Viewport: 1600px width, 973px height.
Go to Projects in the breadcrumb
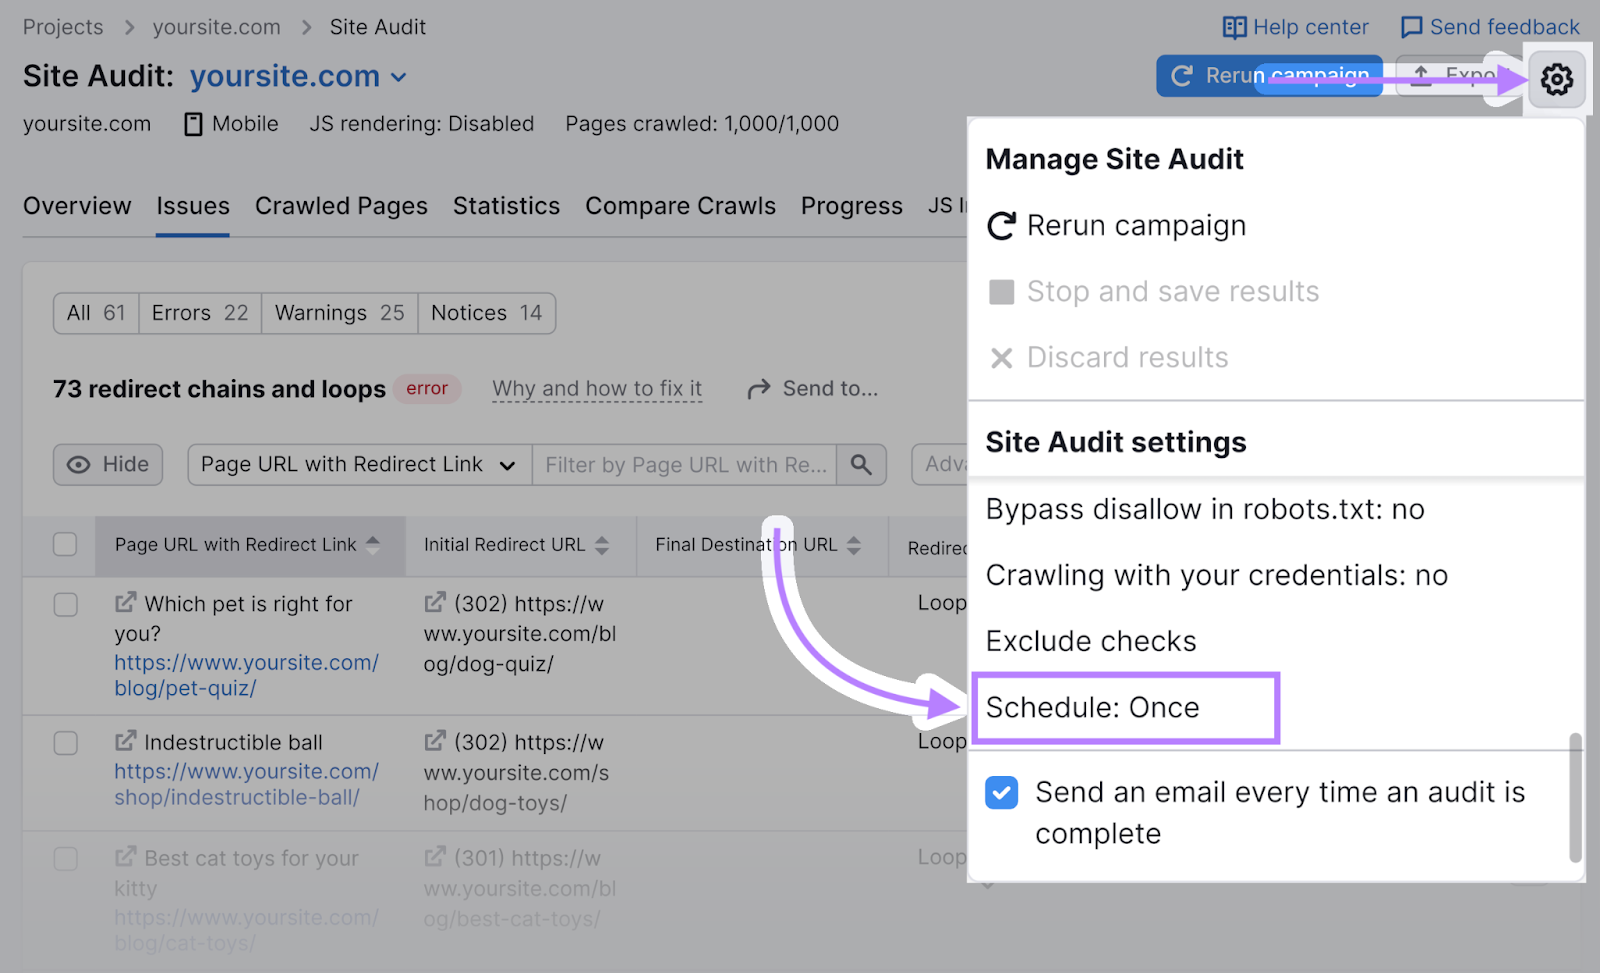(63, 27)
